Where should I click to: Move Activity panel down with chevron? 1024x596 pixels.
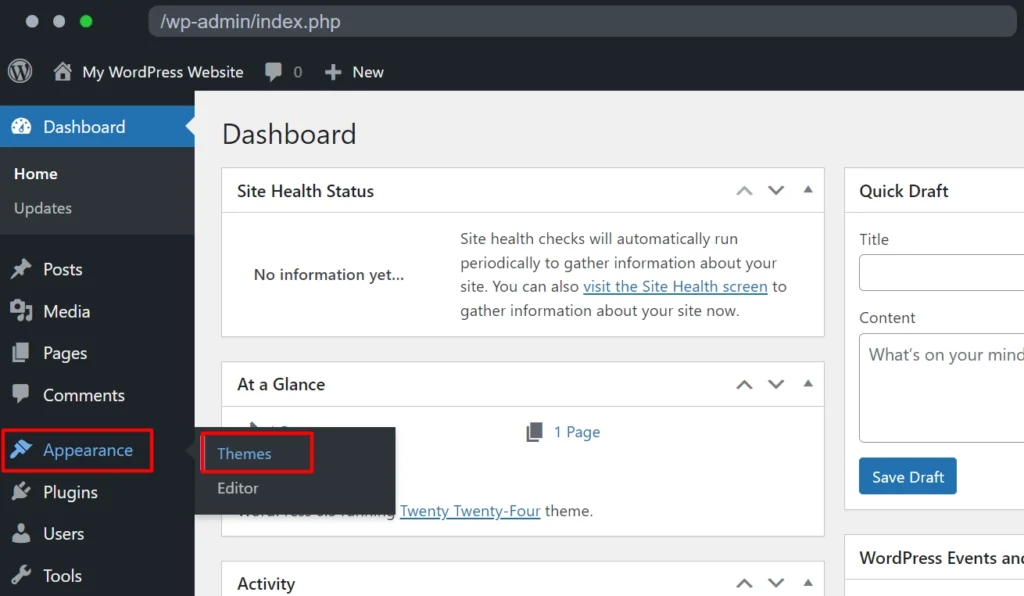776,583
